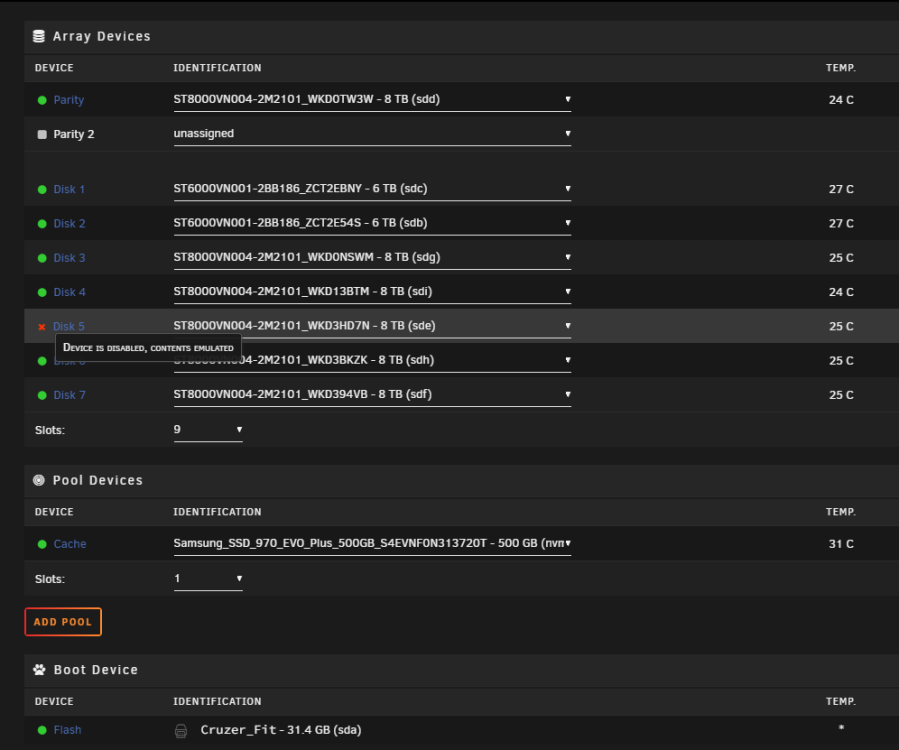Image resolution: width=899 pixels, height=750 pixels.
Task: Click the grey status square for Parity 2
Action: pos(42,134)
